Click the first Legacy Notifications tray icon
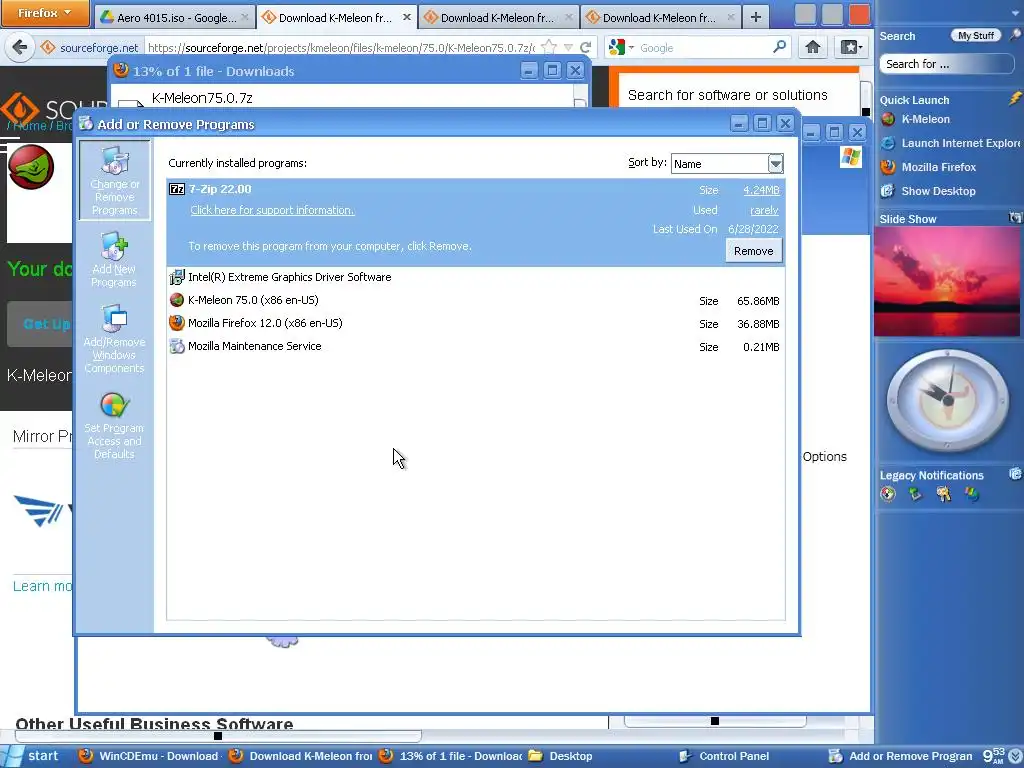Viewport: 1024px width, 768px height. (x=888, y=494)
